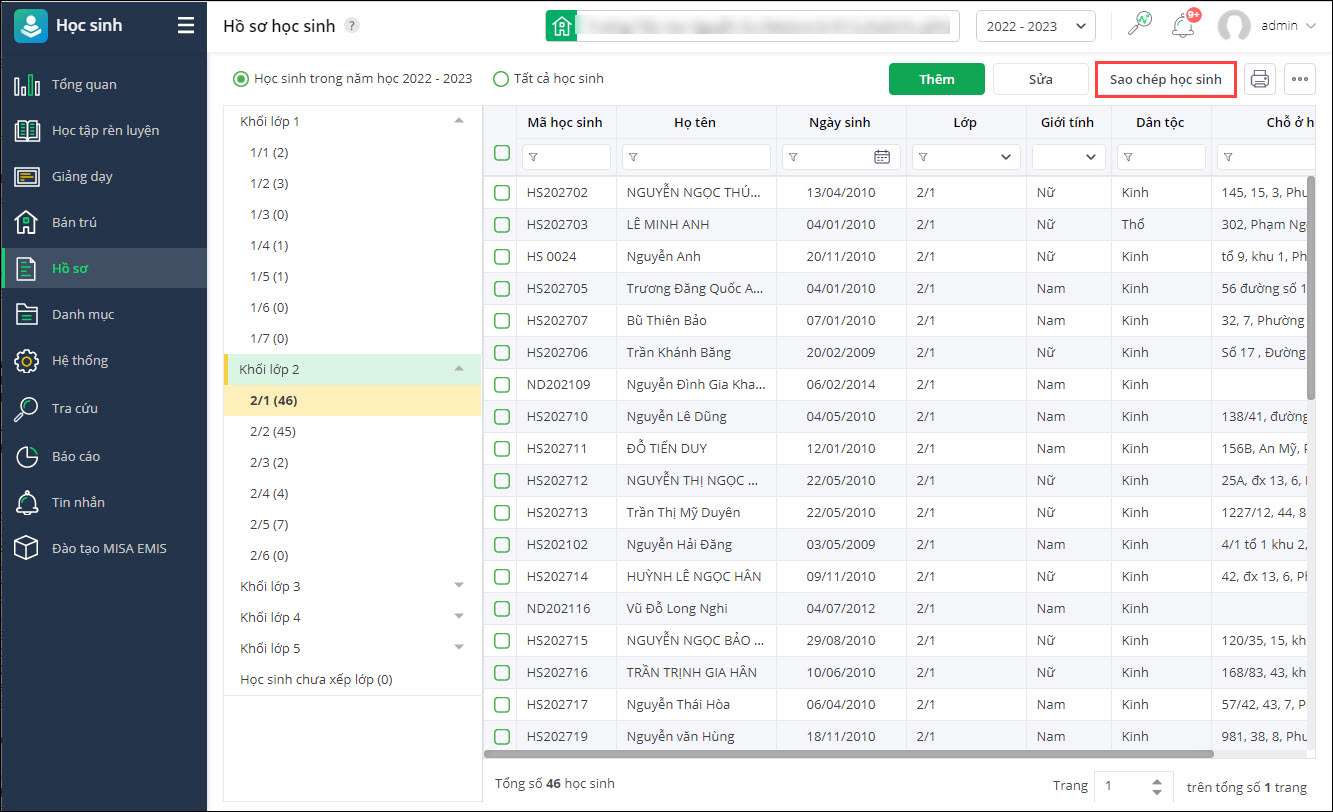Open the notification bell icon
Viewport: 1333px width, 812px height.
pyautogui.click(x=1182, y=26)
